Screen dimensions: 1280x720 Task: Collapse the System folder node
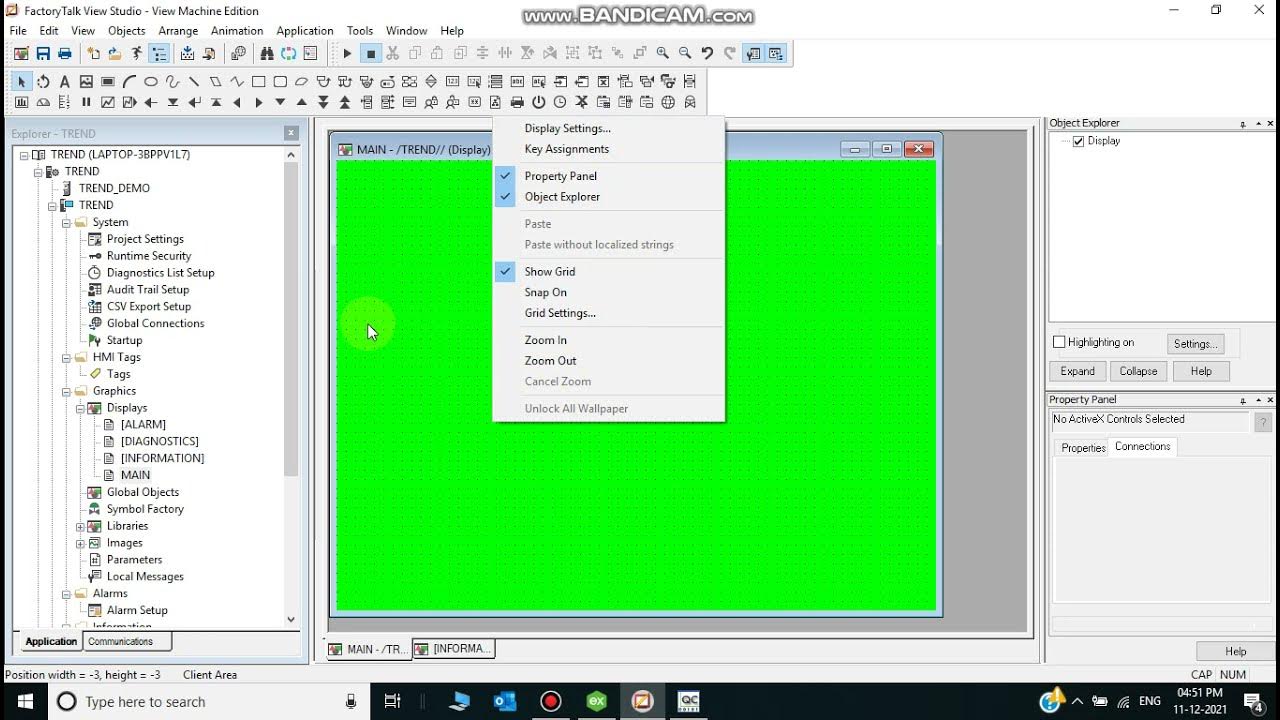[66, 222]
